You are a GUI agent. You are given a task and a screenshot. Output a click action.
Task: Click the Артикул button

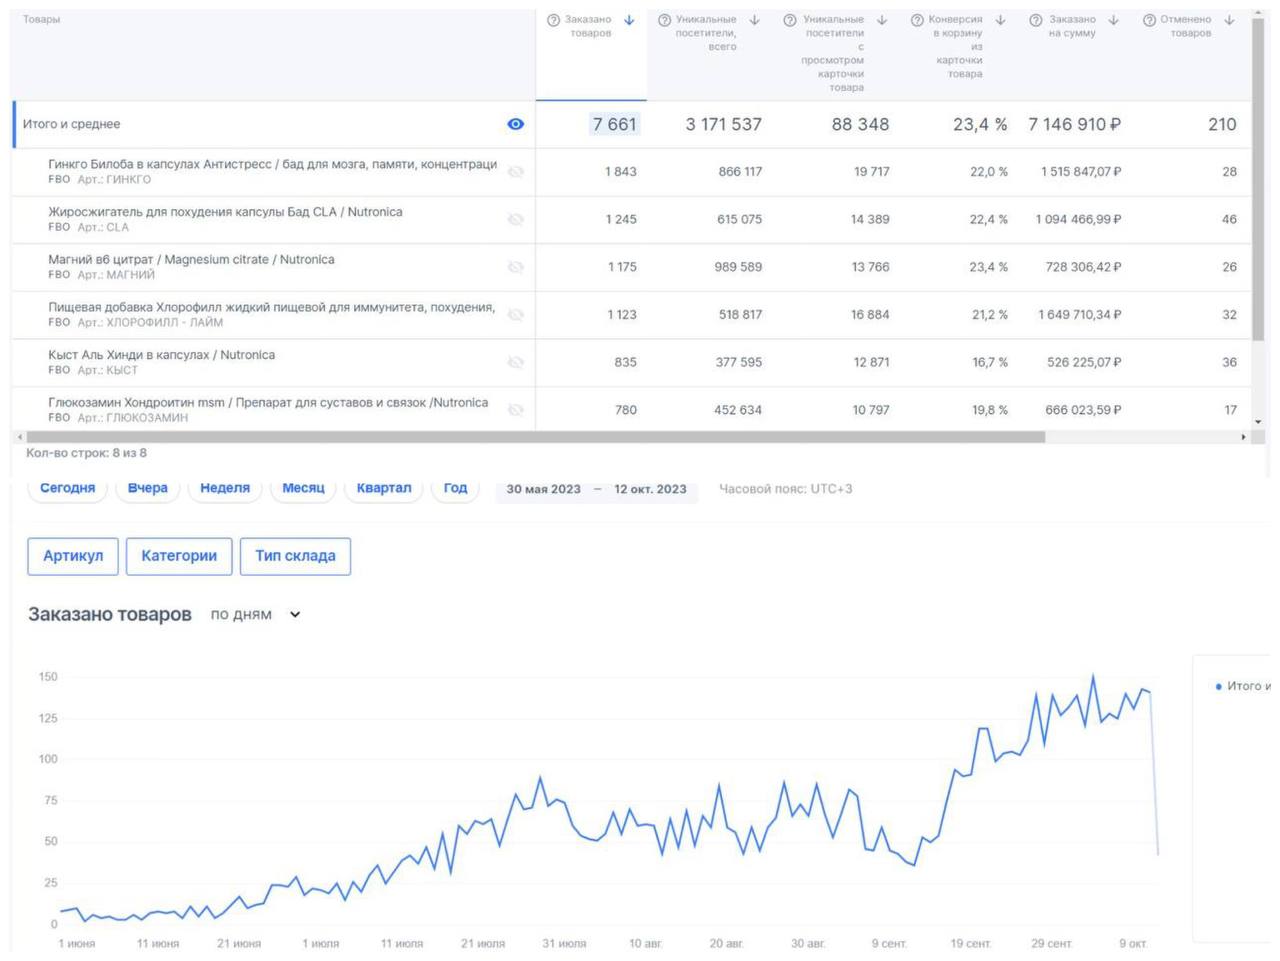pyautogui.click(x=73, y=556)
